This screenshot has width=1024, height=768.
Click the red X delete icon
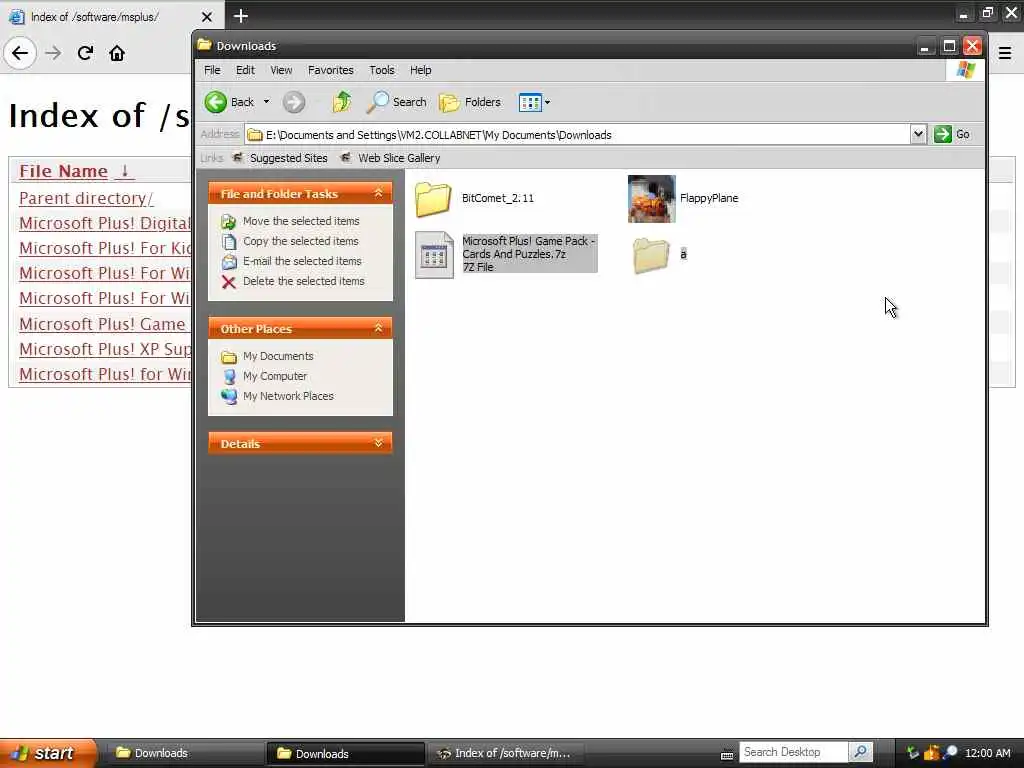(229, 281)
